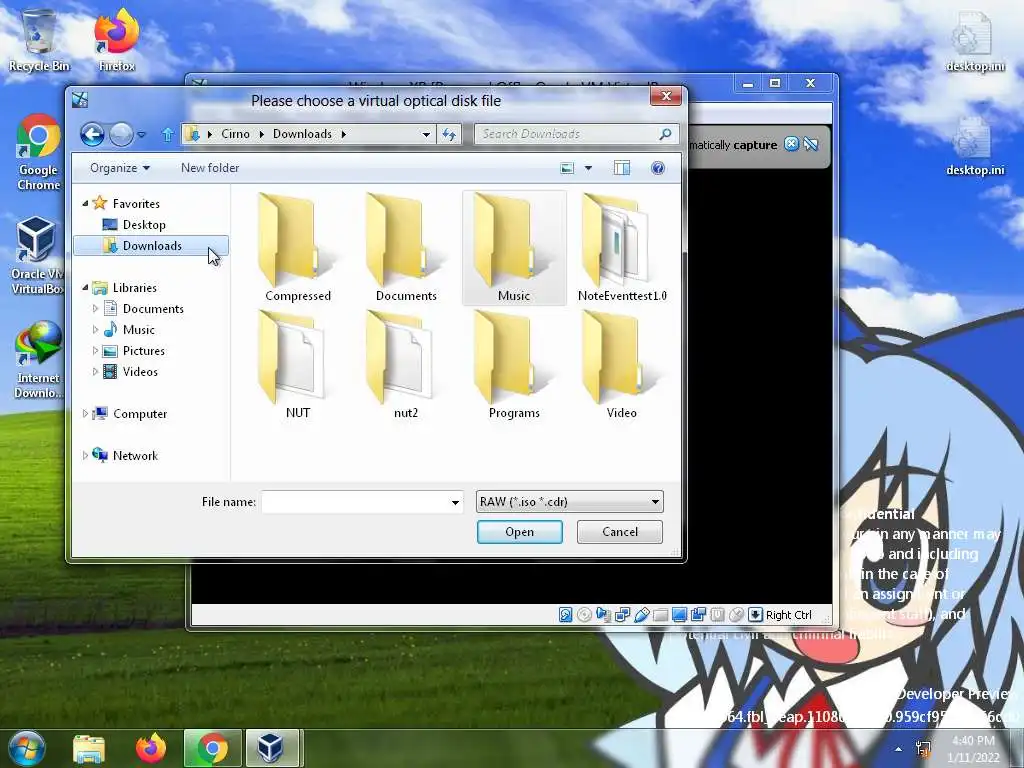Open recent pages dropdown beside Forward arrow
The height and width of the screenshot is (768, 1024).
coord(141,135)
